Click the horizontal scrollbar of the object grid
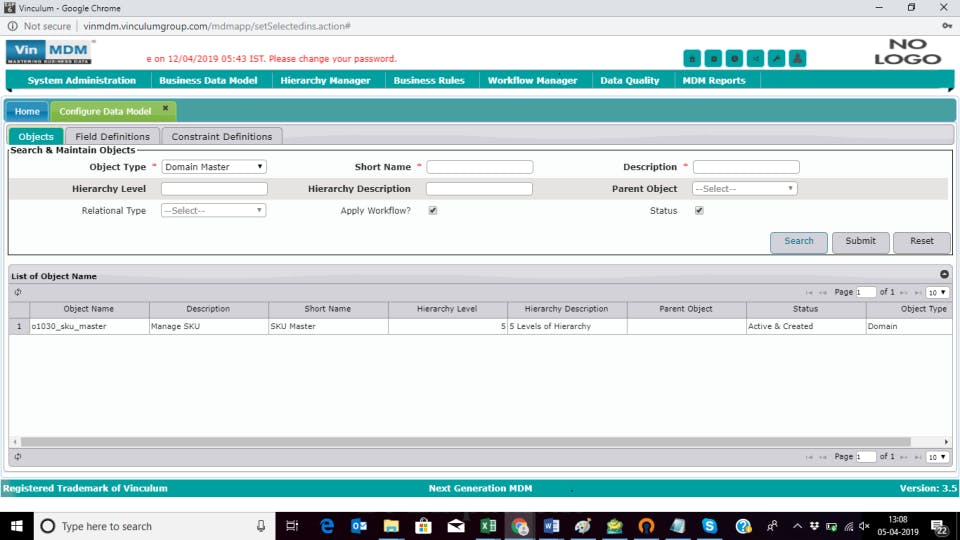 [x=465, y=441]
